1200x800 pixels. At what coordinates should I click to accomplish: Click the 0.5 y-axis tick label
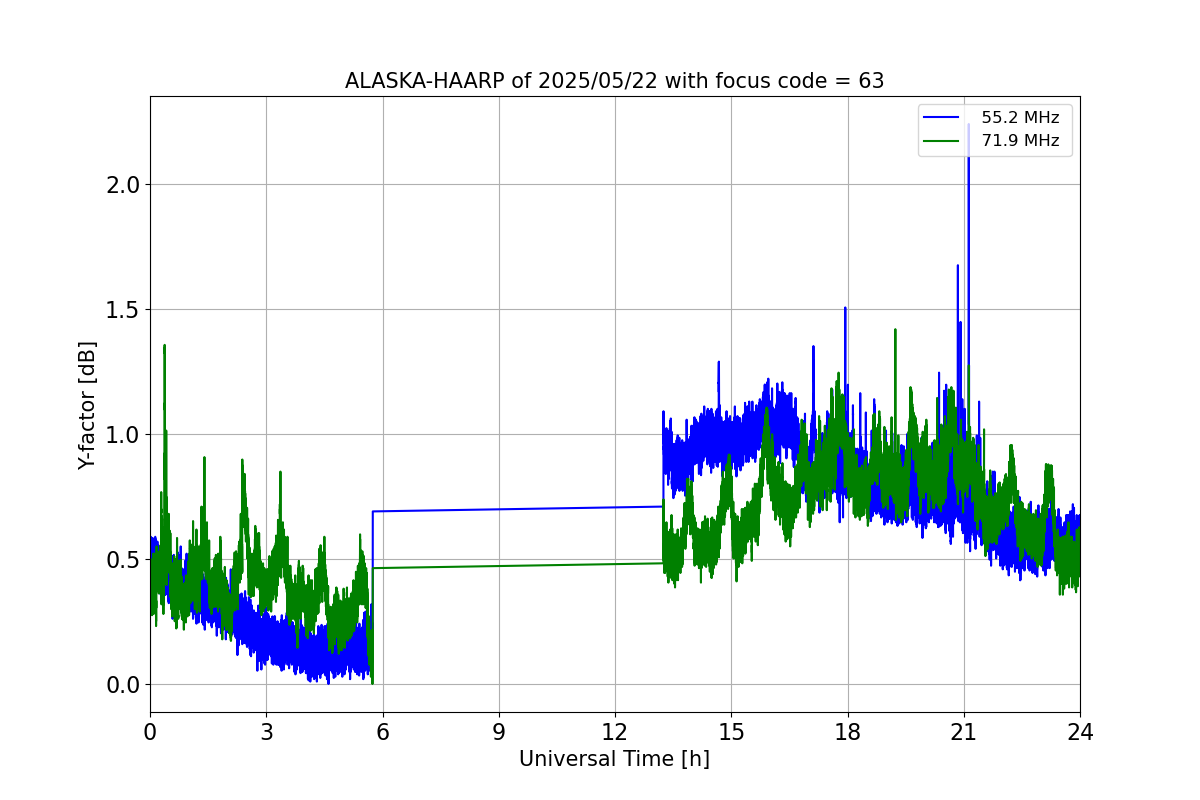(123, 559)
